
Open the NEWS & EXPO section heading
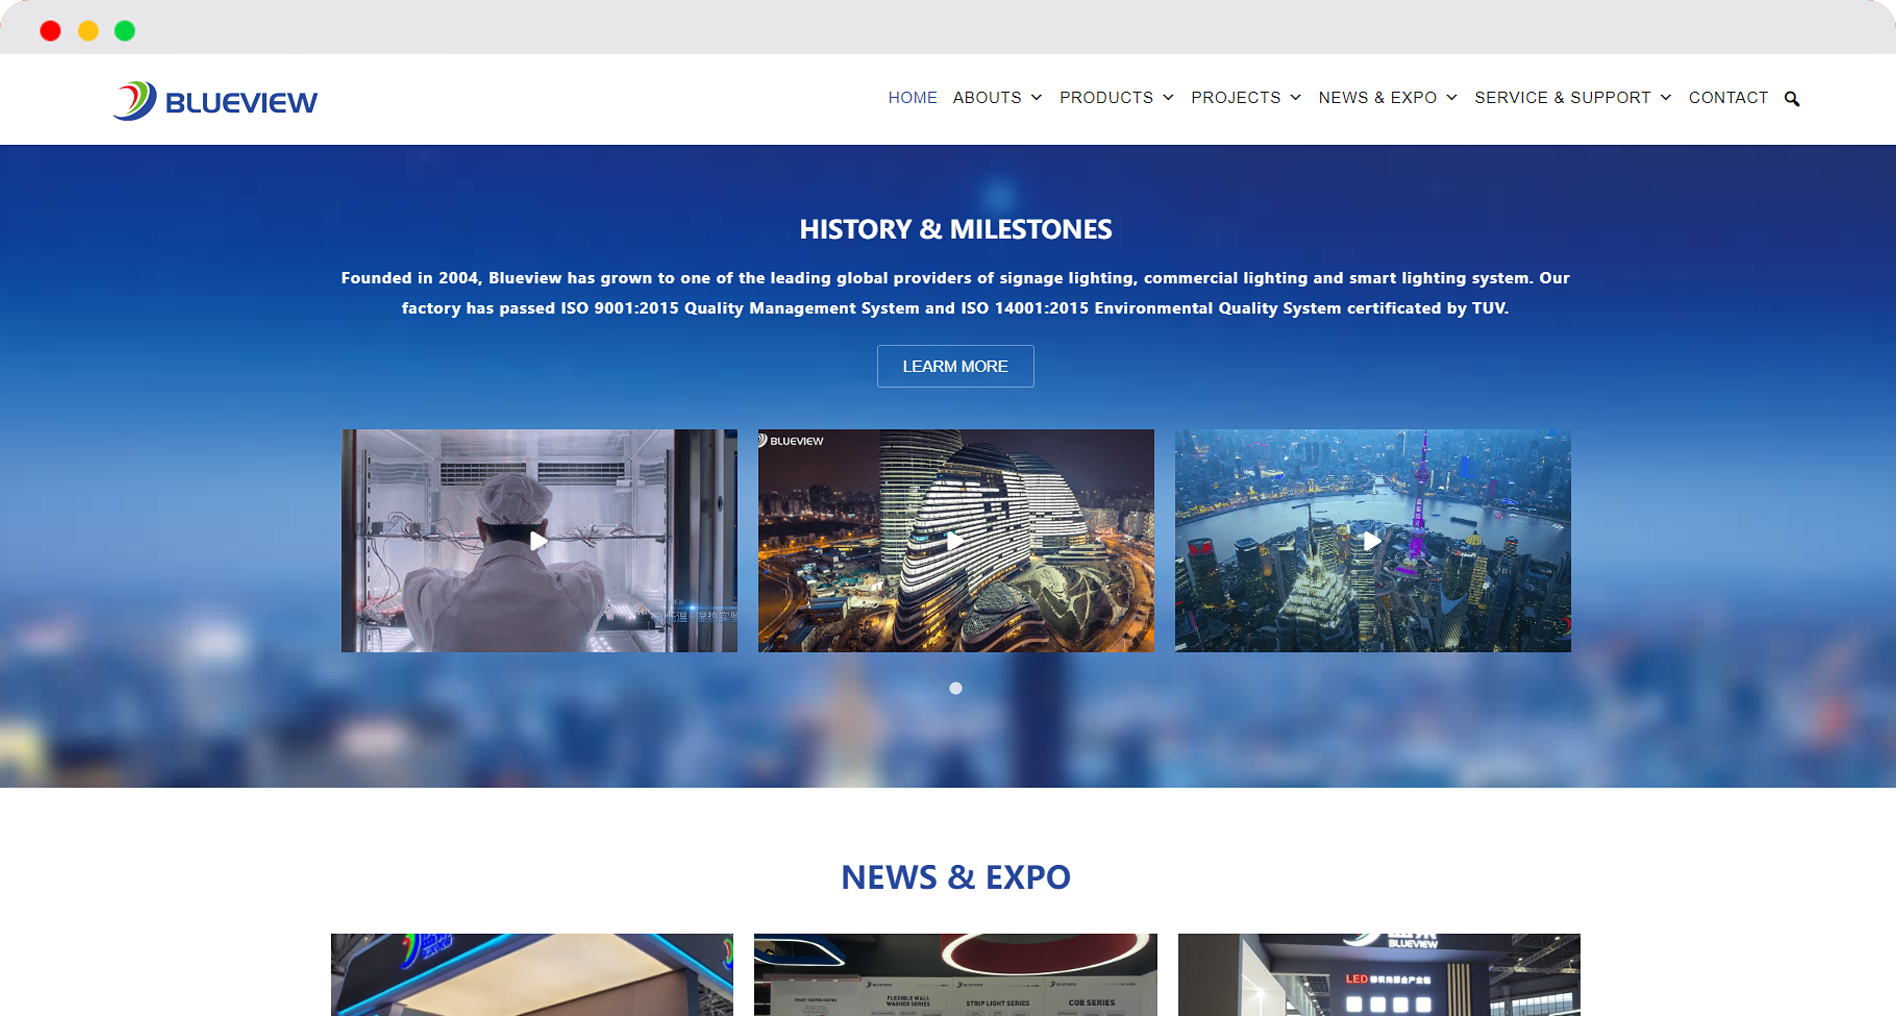(x=955, y=877)
